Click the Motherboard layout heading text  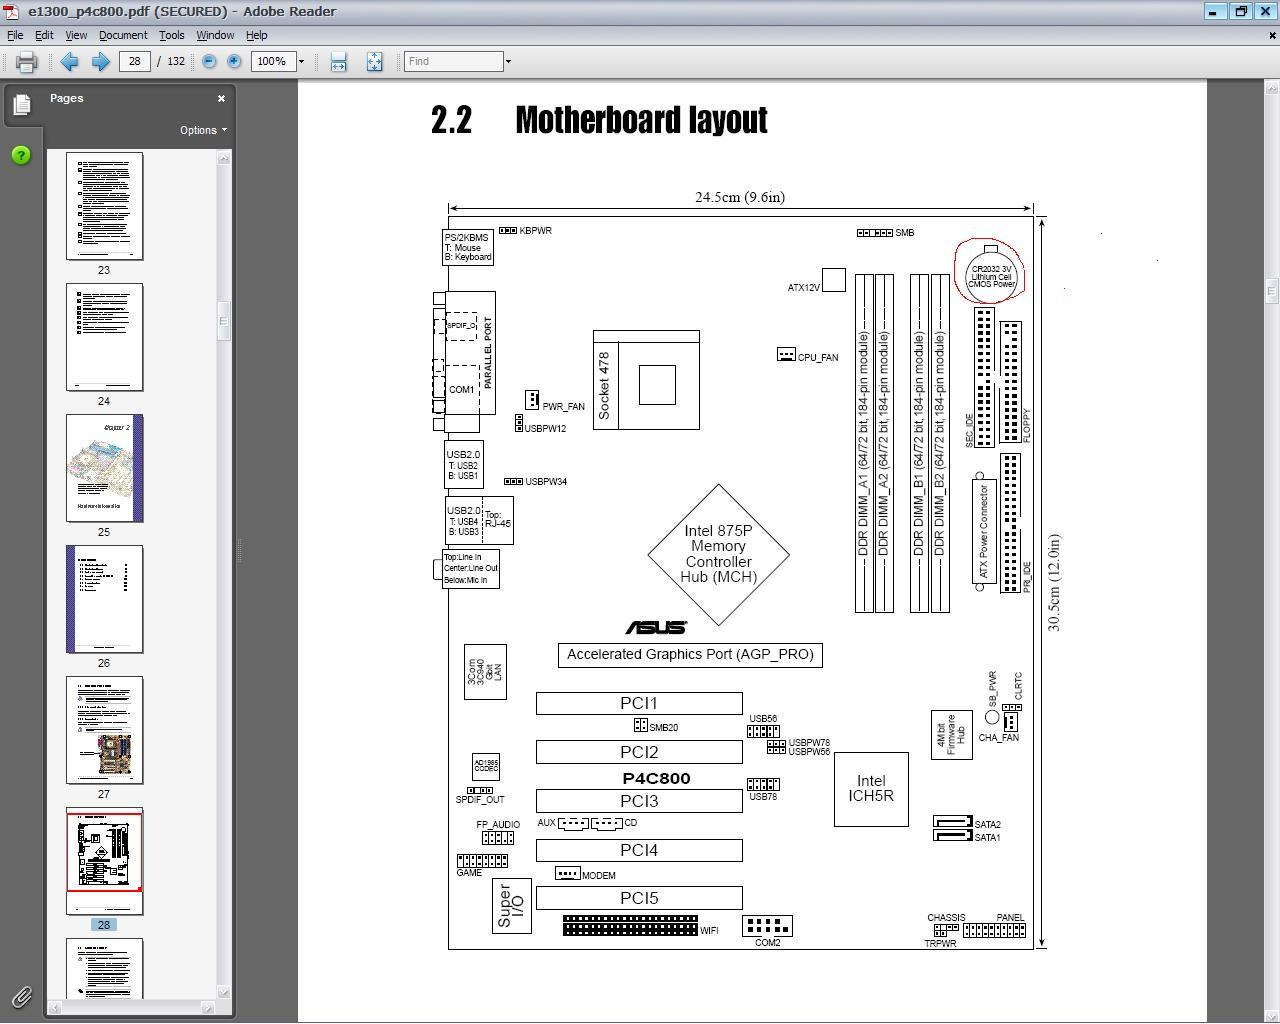coord(641,120)
